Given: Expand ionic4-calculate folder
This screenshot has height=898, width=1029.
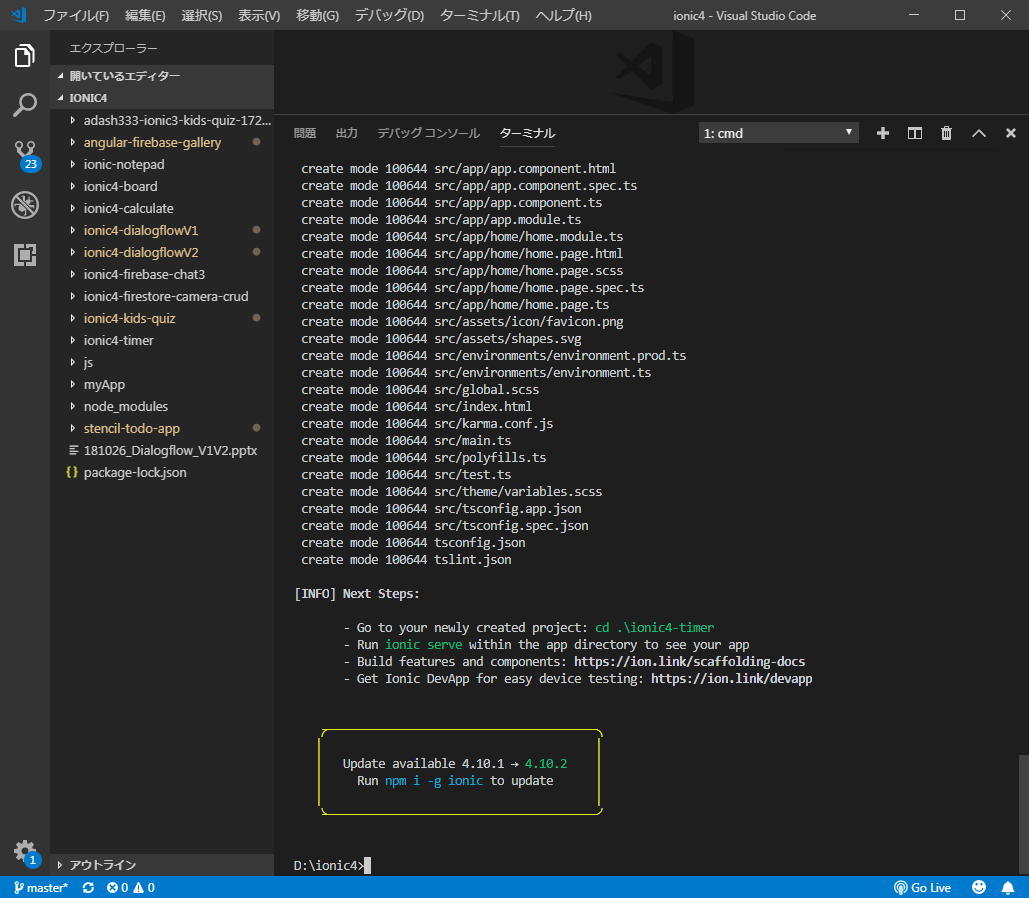Looking at the screenshot, I should 162,208.
